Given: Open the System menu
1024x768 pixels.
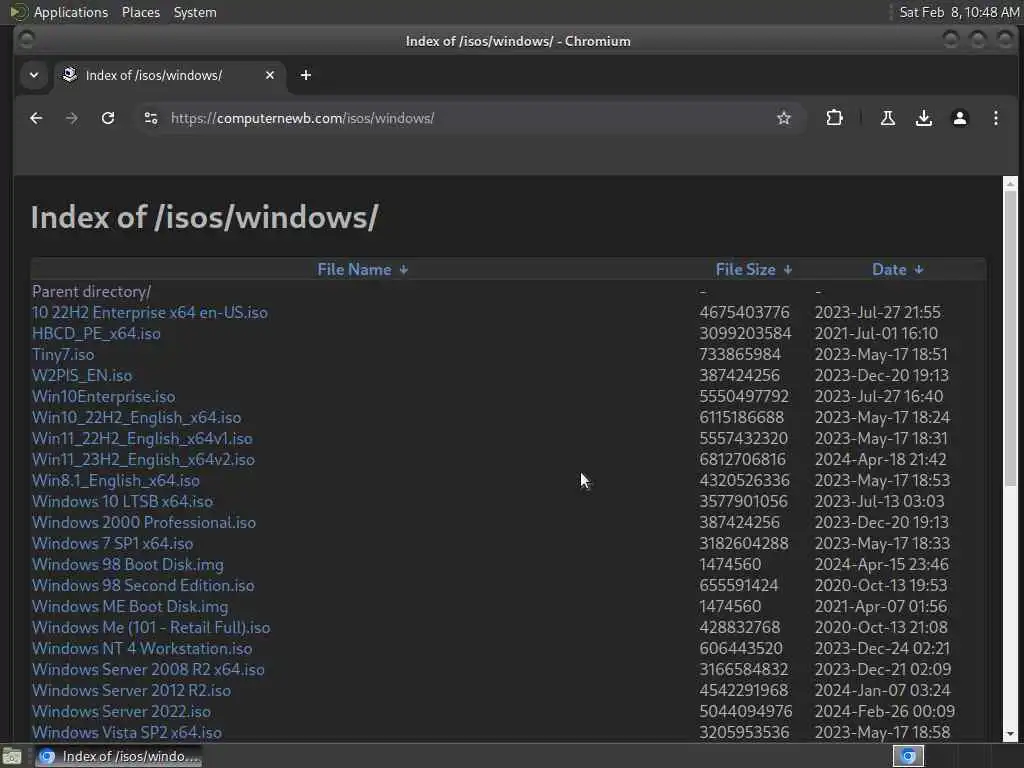Looking at the screenshot, I should pos(195,12).
